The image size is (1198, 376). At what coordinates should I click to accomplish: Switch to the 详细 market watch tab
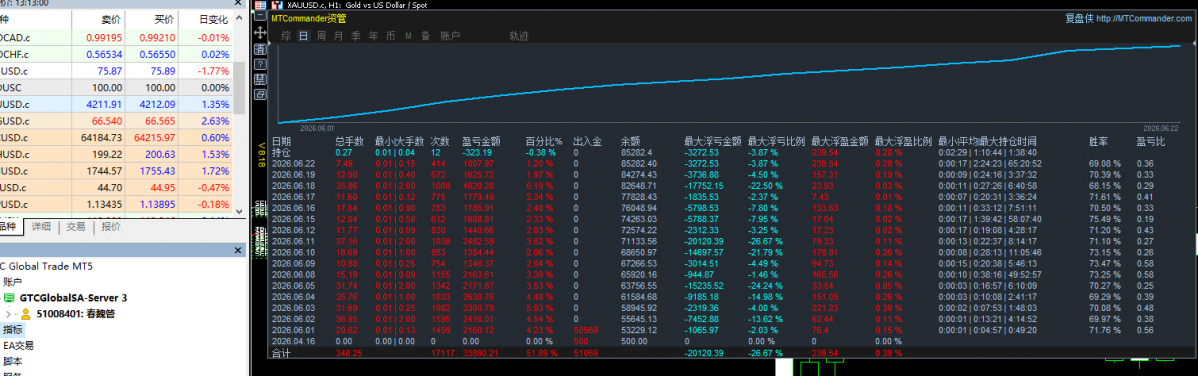(x=41, y=227)
